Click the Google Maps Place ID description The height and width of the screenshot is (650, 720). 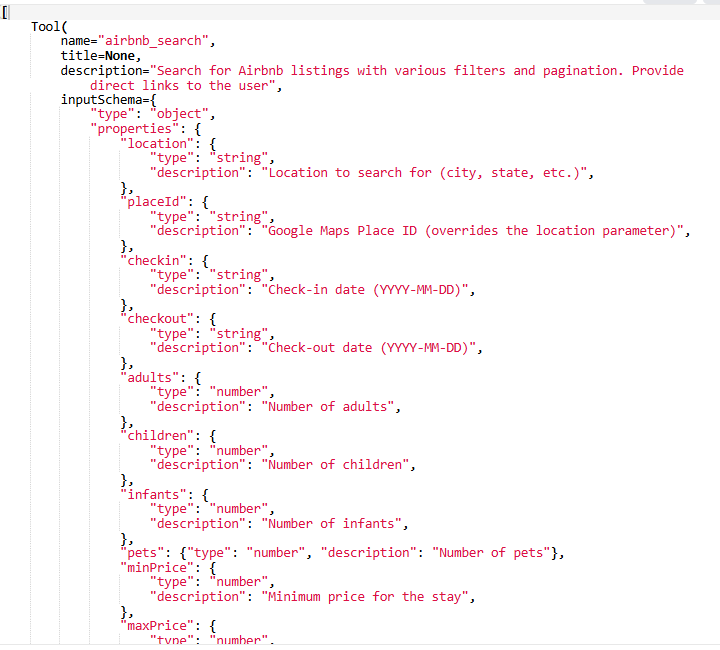point(472,231)
